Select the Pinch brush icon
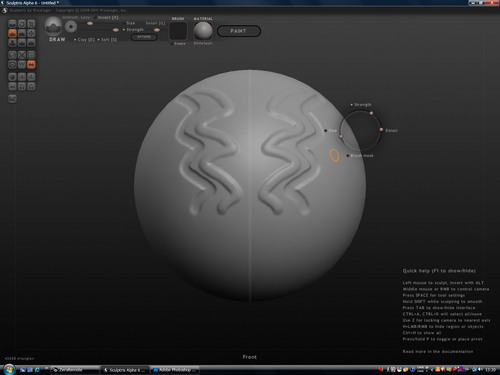Screen dimensions: 500x375 tap(22, 42)
